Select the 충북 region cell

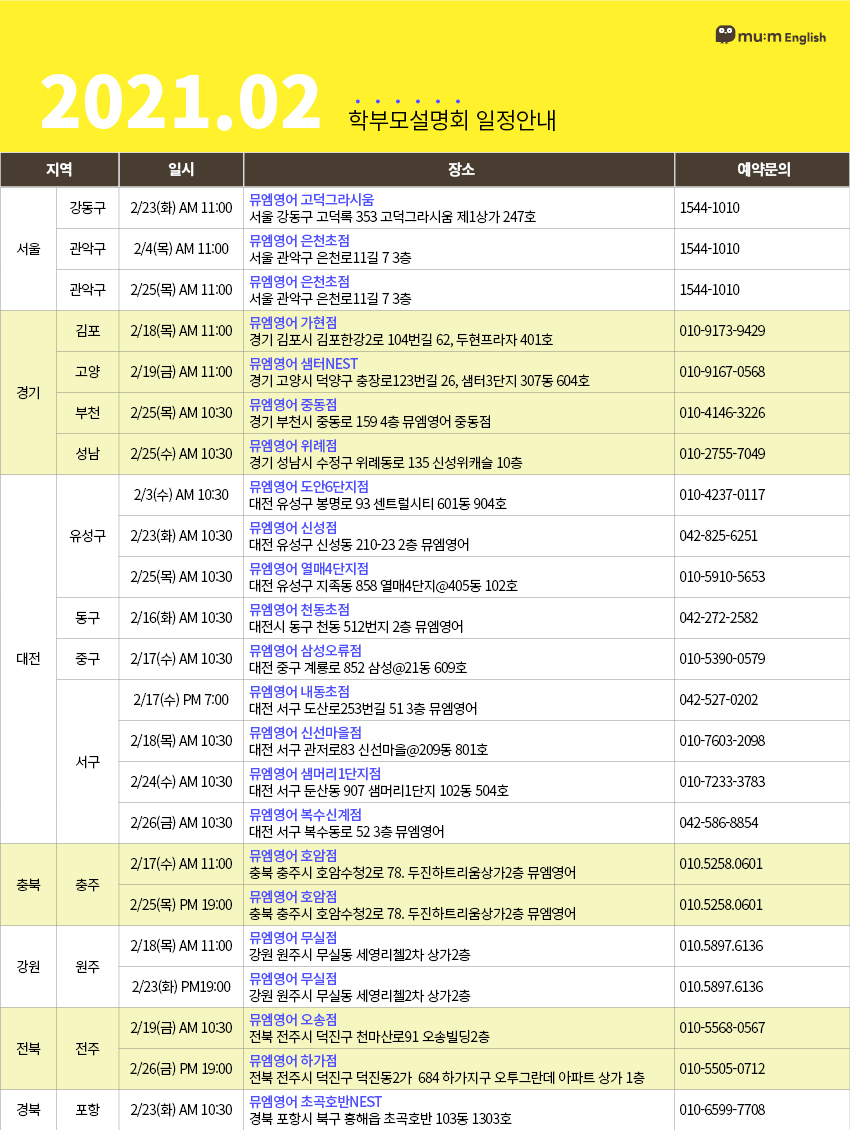[x=28, y=885]
